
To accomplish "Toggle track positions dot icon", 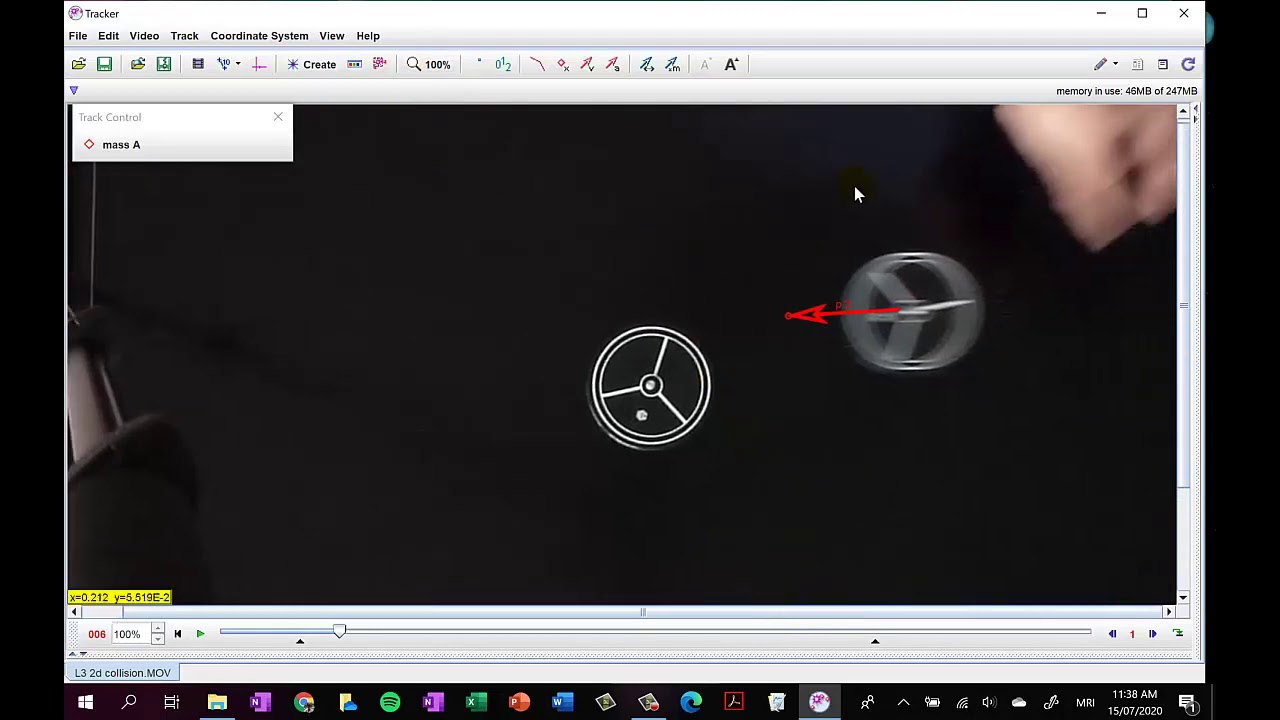I will (x=479, y=64).
